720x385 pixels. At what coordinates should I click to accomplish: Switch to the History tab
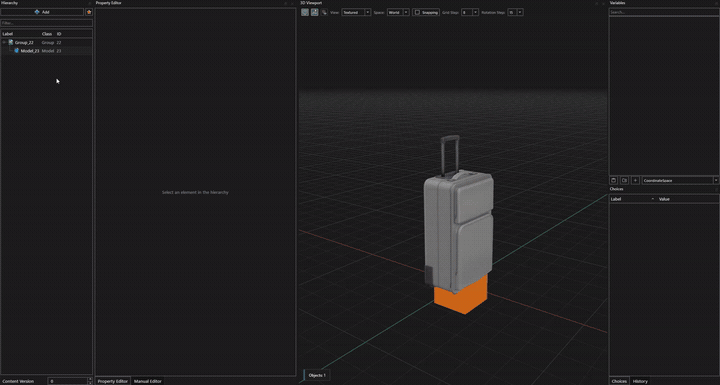(x=640, y=381)
